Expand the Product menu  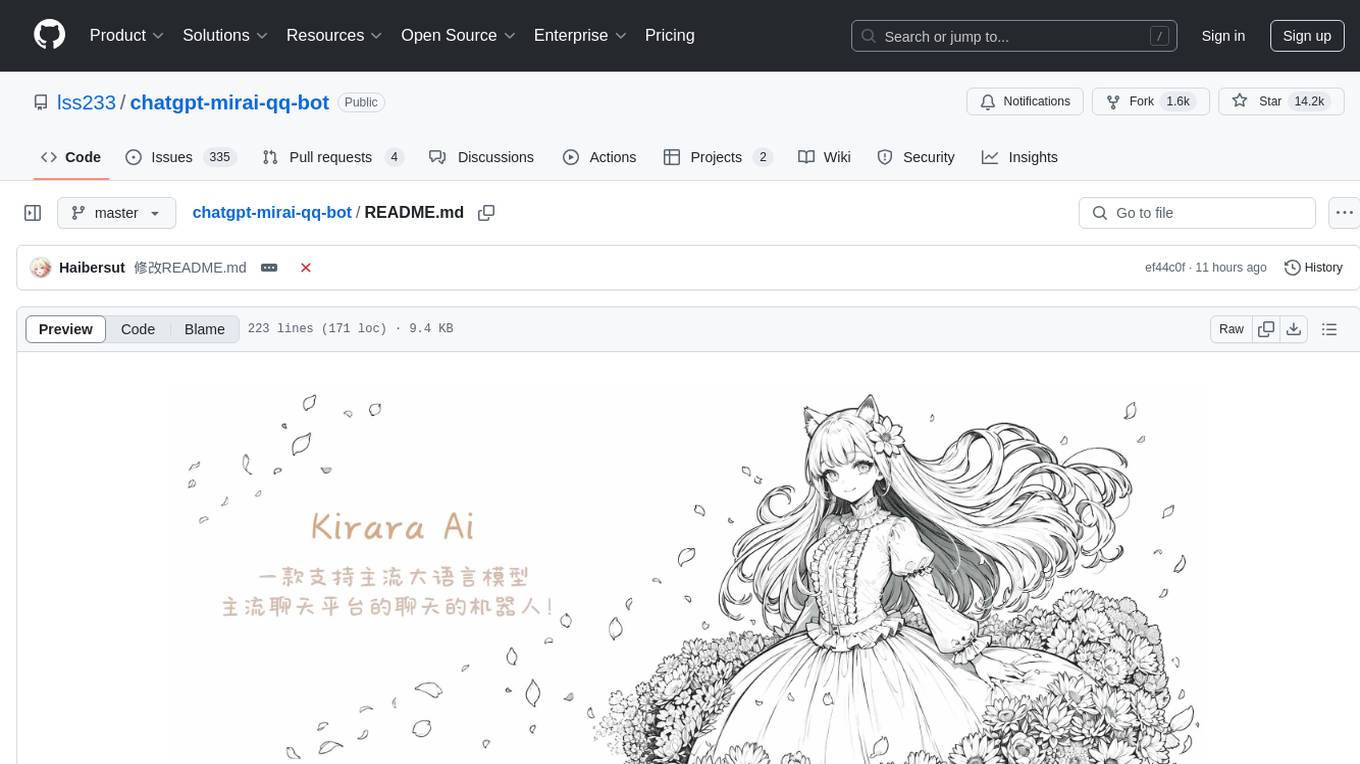pyautogui.click(x=127, y=35)
